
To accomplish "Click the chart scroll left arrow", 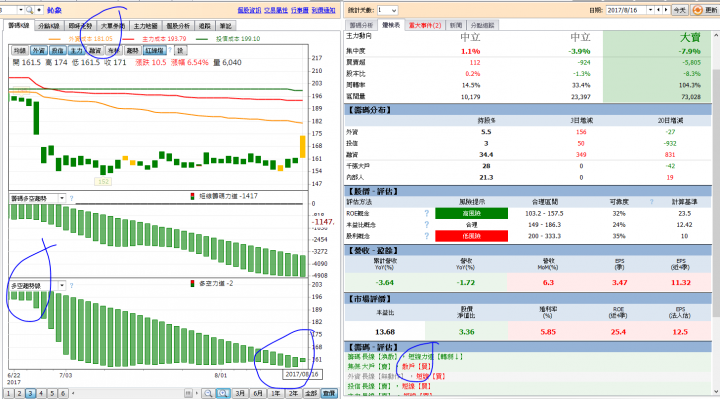I will pyautogui.click(x=73, y=393).
